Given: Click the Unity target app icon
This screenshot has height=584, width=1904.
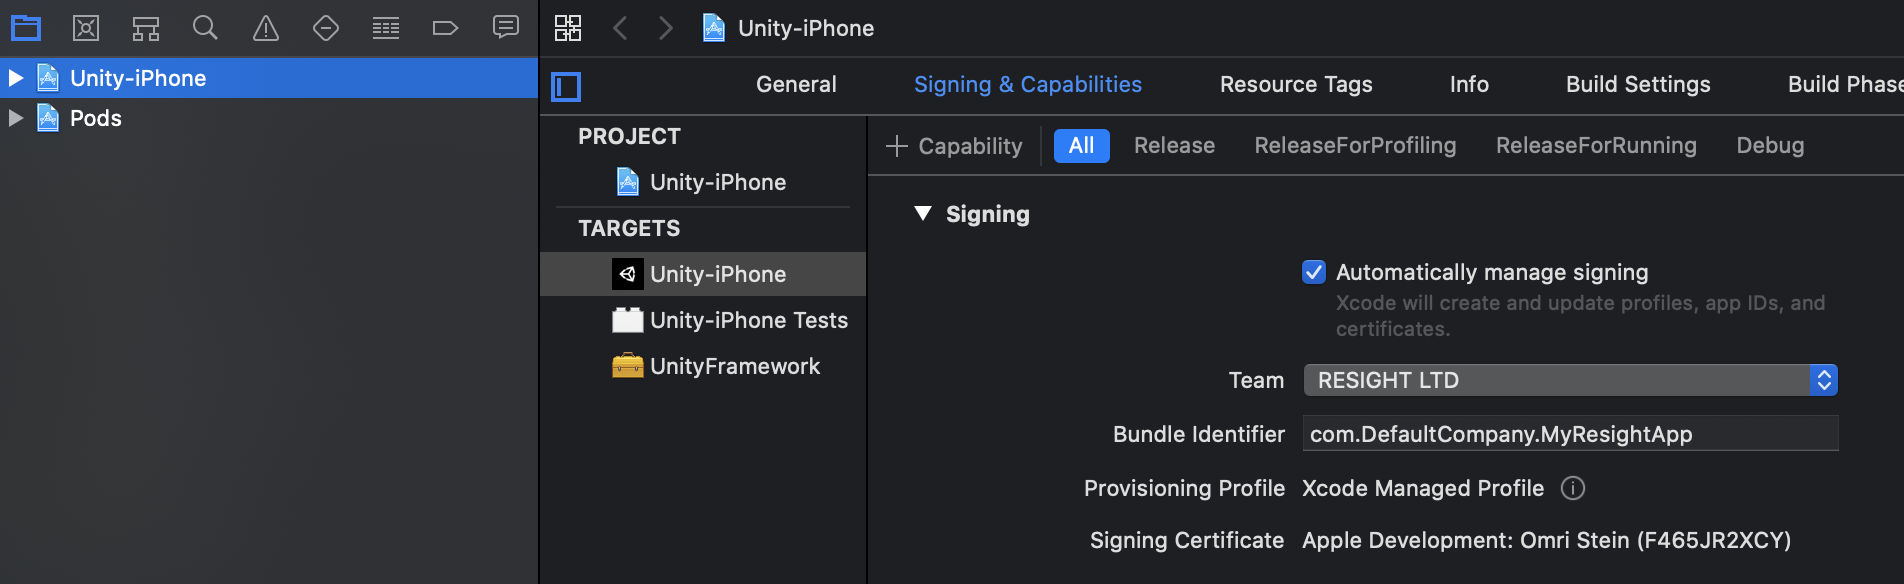Looking at the screenshot, I should [628, 274].
